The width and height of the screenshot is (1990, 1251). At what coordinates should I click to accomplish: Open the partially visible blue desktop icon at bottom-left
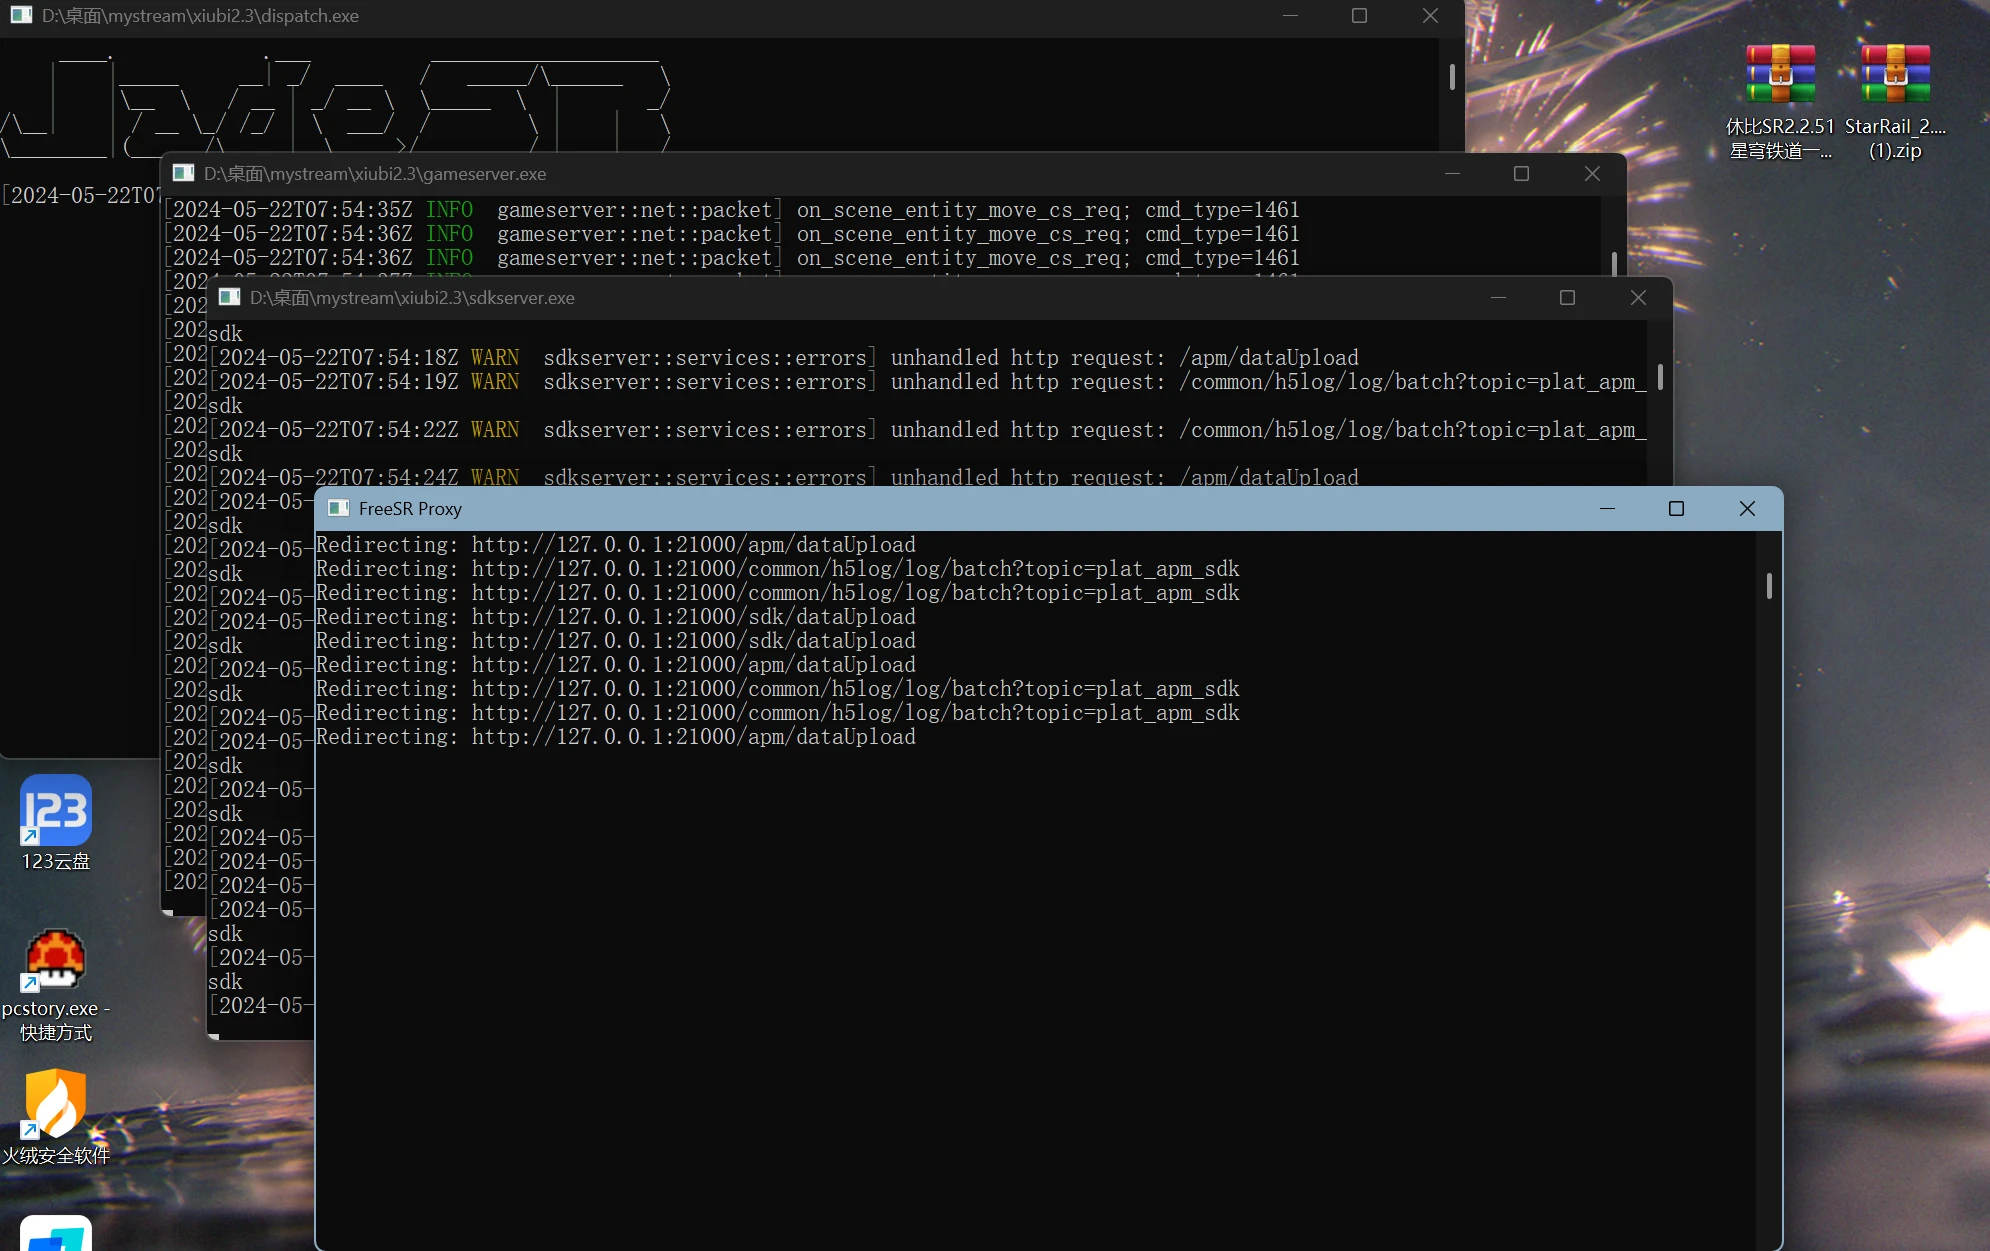coord(56,1234)
